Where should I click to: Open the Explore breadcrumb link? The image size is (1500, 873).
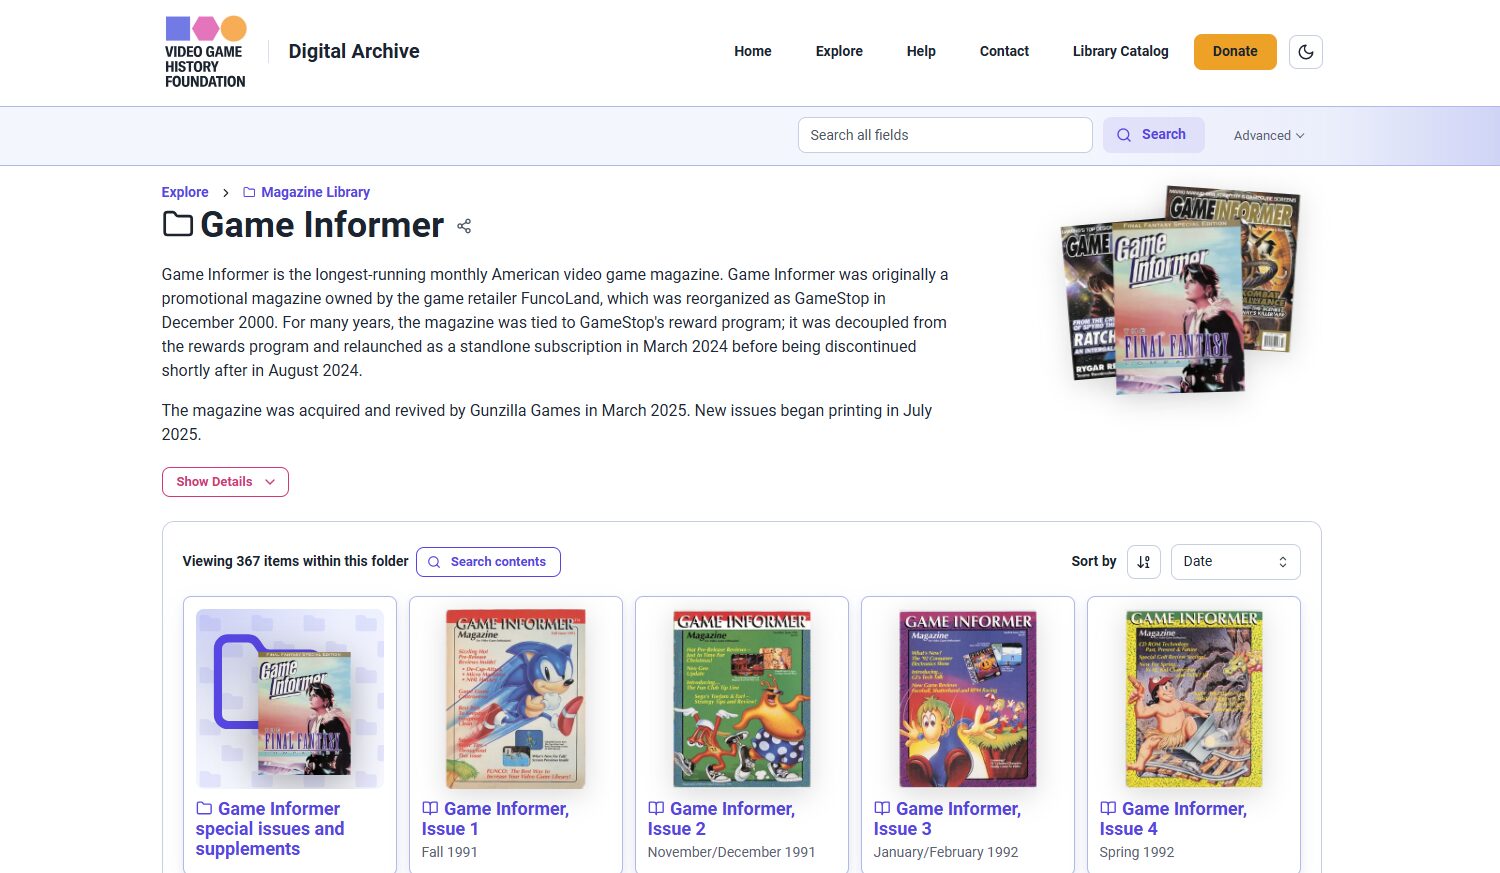pyautogui.click(x=184, y=192)
